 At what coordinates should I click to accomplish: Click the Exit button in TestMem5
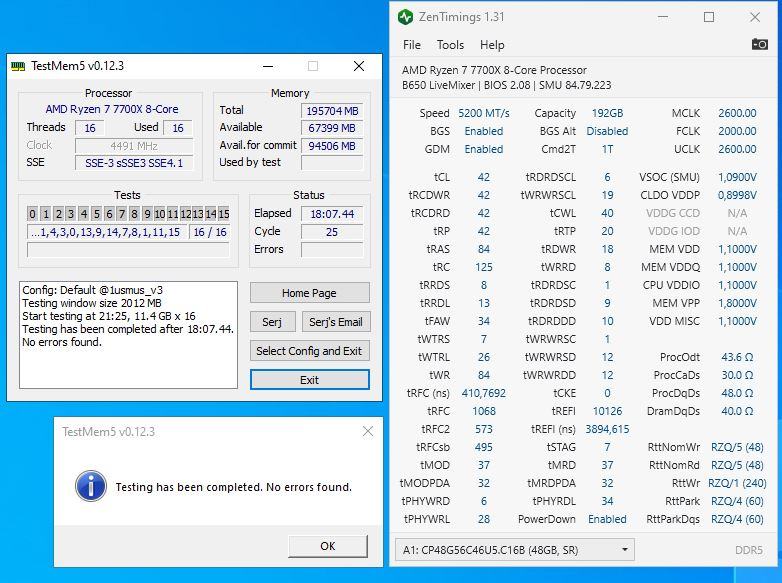[309, 380]
